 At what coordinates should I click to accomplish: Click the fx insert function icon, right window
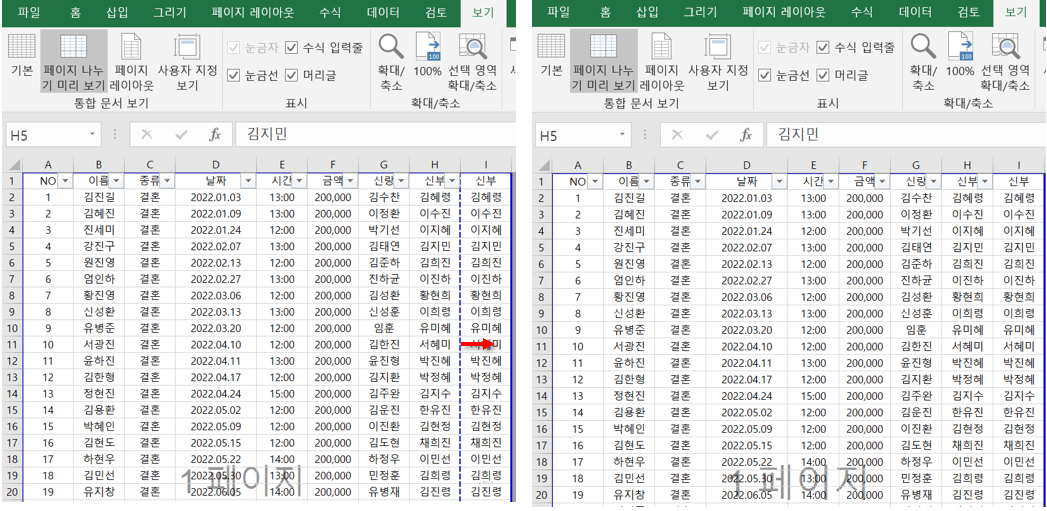pos(747,135)
